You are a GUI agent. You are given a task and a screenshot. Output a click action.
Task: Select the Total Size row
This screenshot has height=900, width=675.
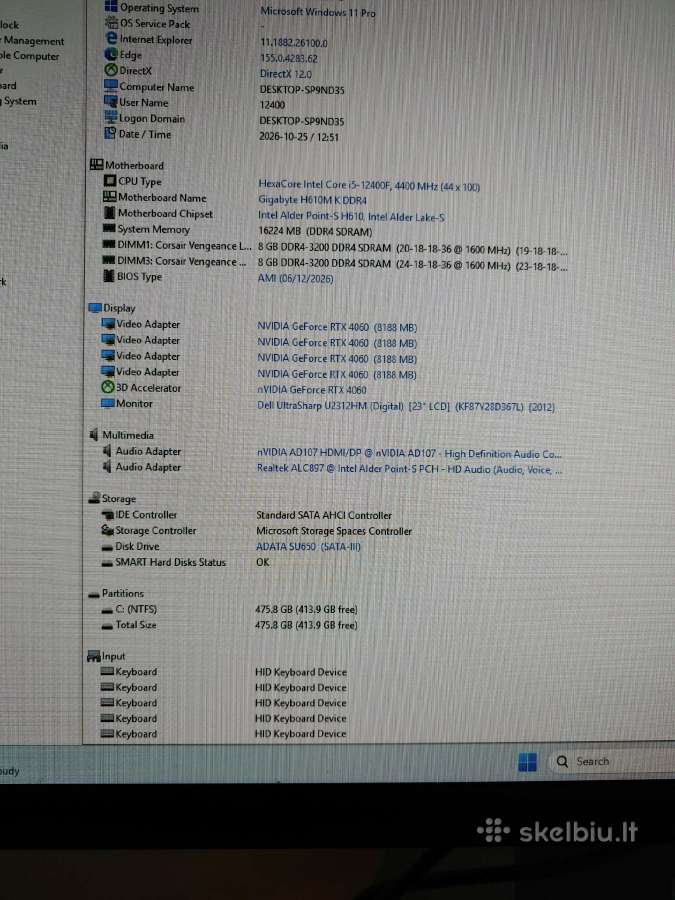(229, 624)
